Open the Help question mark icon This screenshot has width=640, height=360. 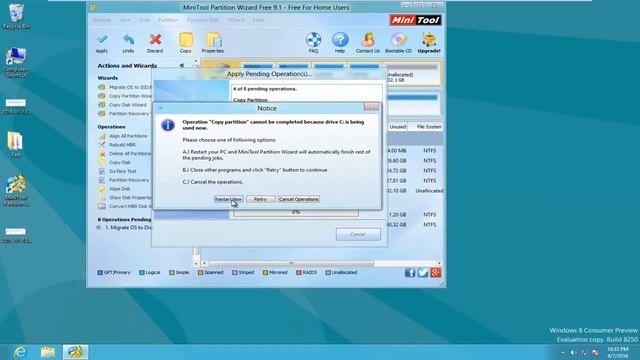[340, 40]
